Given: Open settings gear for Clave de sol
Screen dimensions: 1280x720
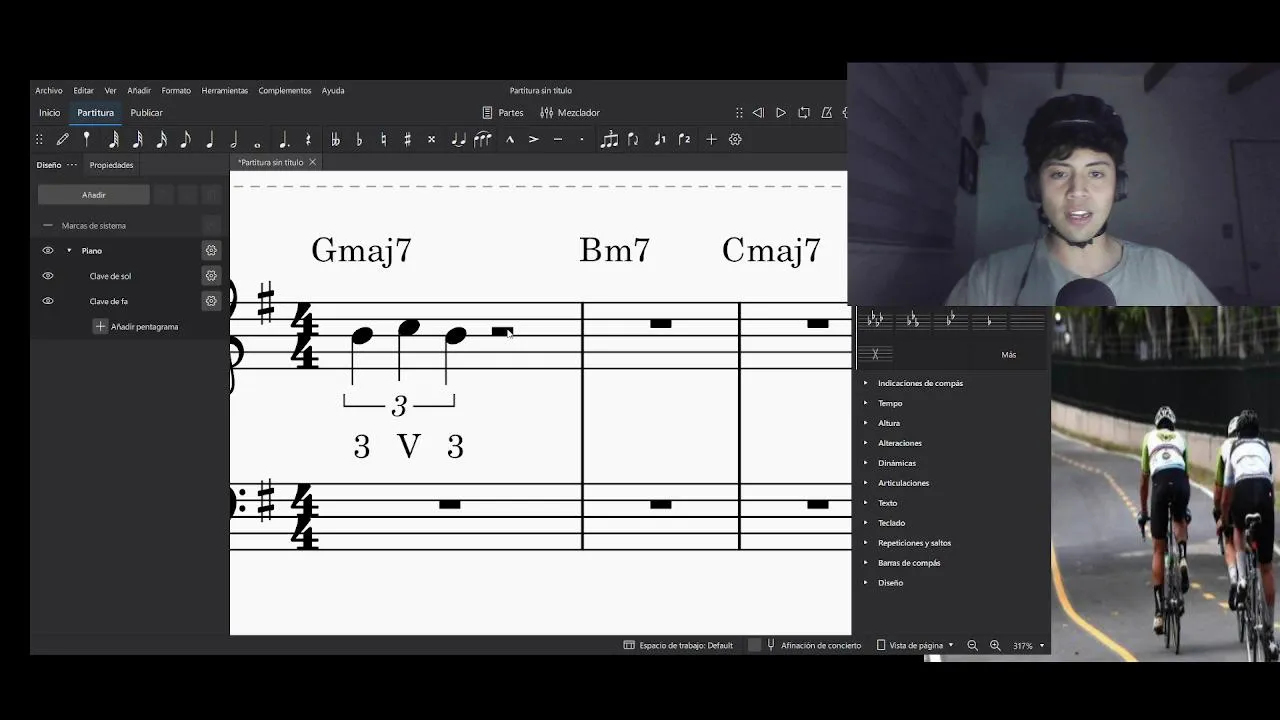Looking at the screenshot, I should [x=211, y=276].
